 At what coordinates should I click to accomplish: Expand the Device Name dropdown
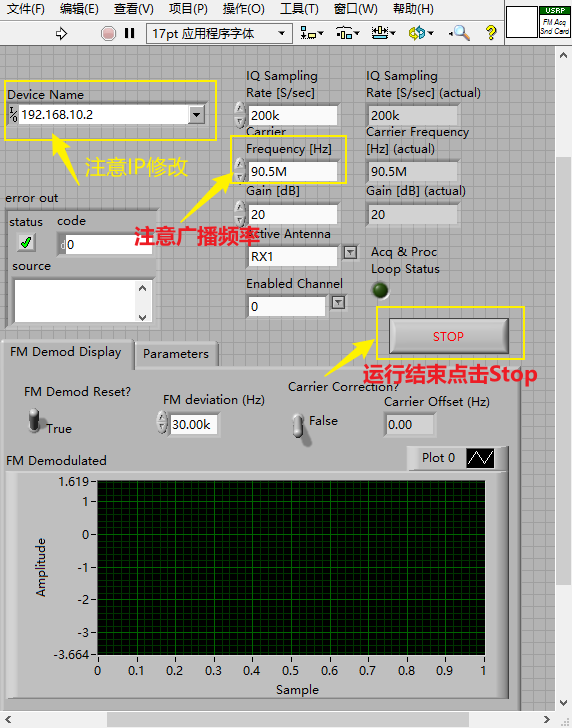pyautogui.click(x=197, y=115)
